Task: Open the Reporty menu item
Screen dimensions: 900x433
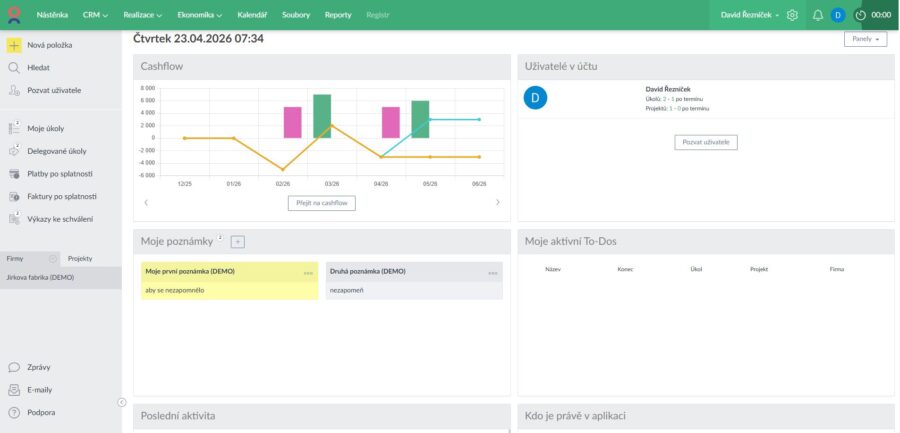Action: tap(338, 16)
